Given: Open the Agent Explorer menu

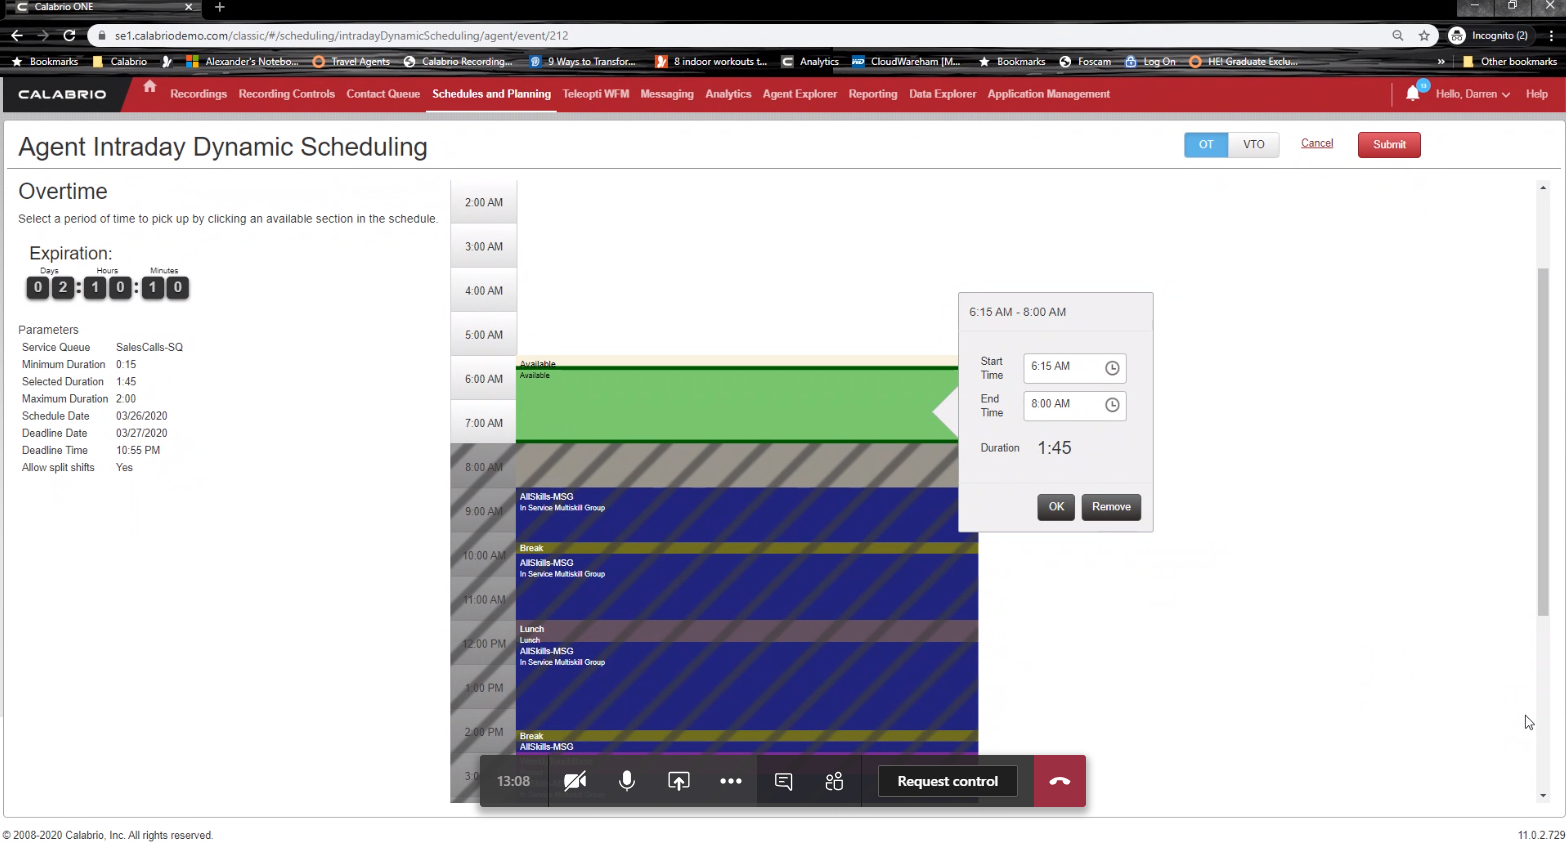Looking at the screenshot, I should tap(799, 94).
